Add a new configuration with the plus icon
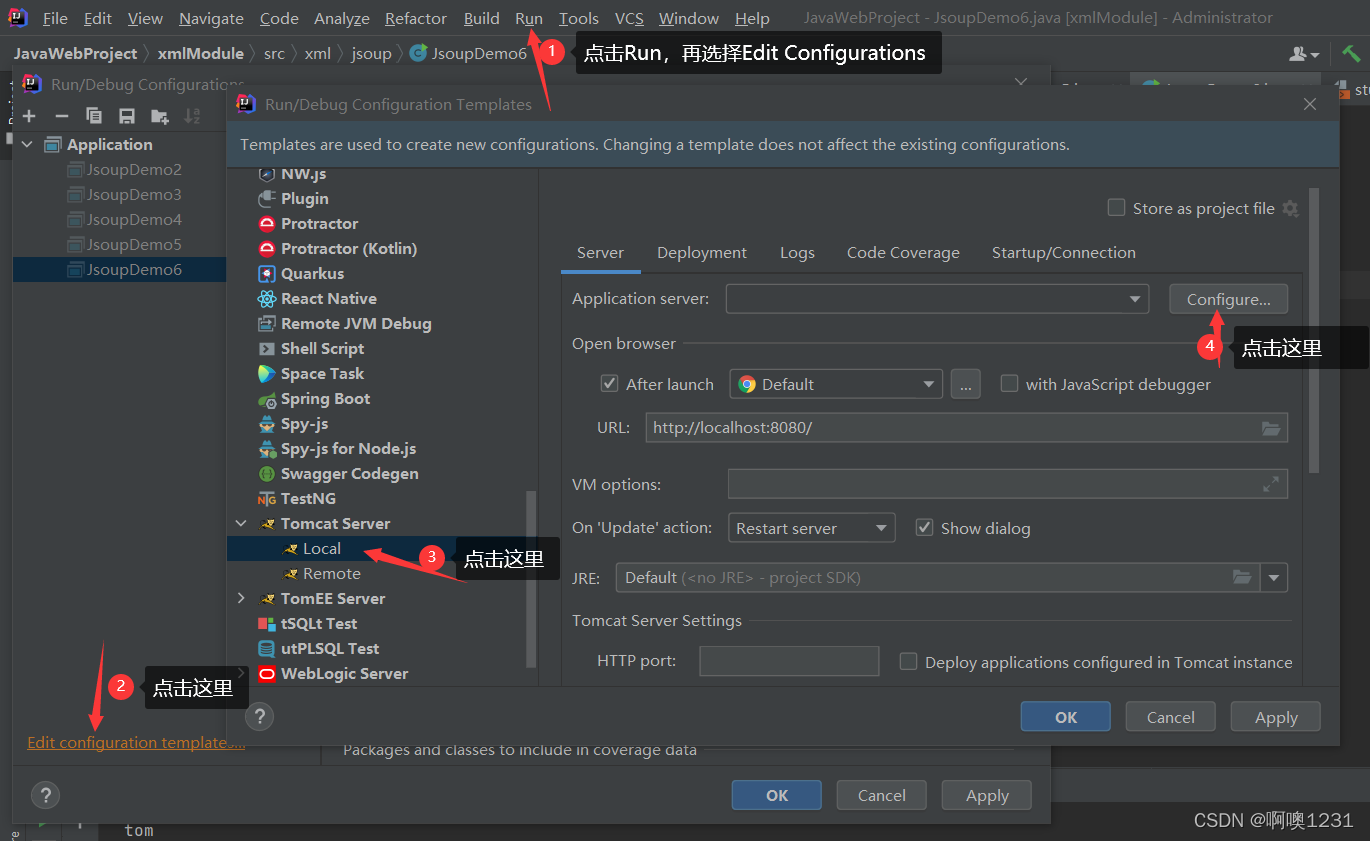 (29, 117)
